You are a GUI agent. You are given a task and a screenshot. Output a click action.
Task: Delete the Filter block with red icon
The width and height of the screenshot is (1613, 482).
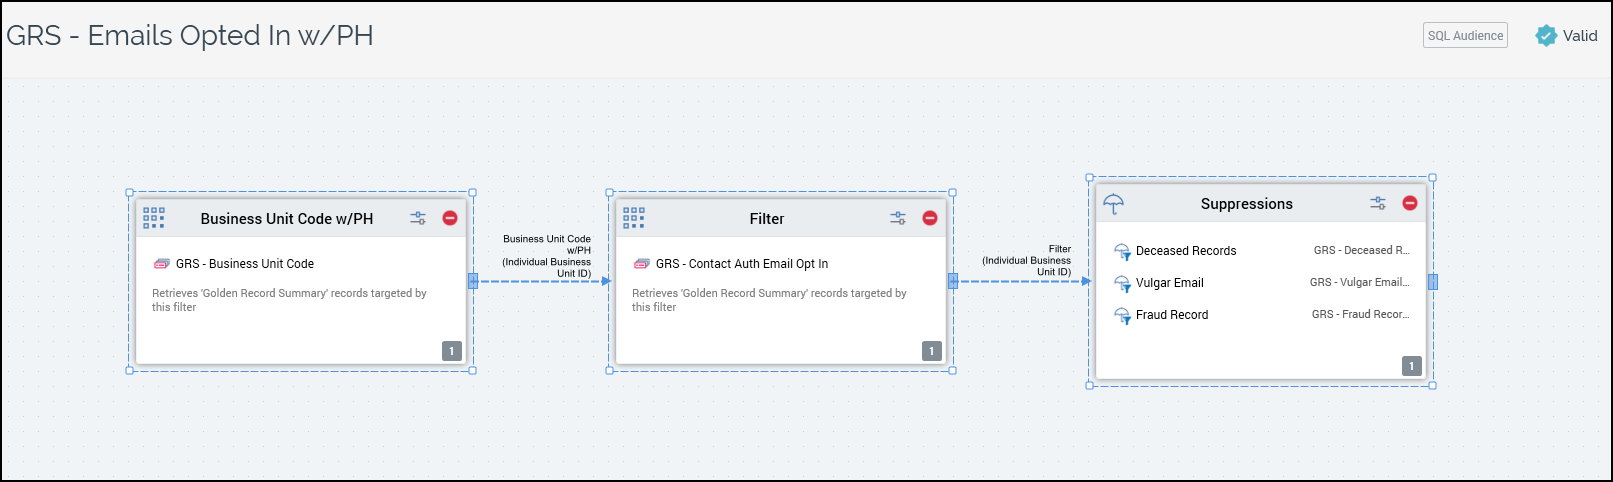[x=930, y=218]
